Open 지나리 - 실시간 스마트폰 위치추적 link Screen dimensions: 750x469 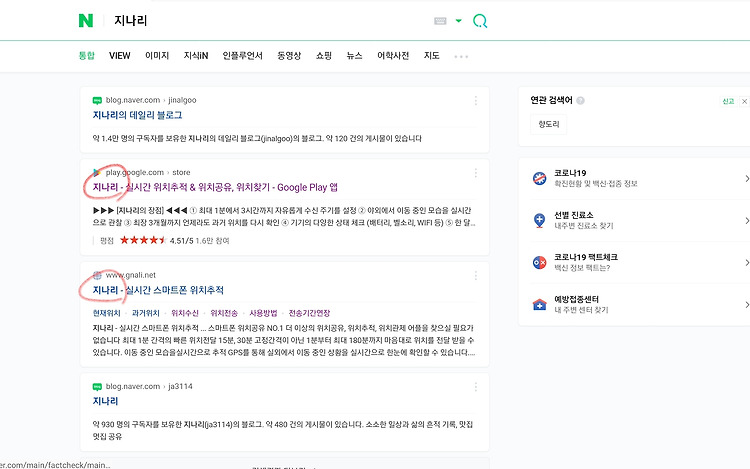[x=158, y=290]
